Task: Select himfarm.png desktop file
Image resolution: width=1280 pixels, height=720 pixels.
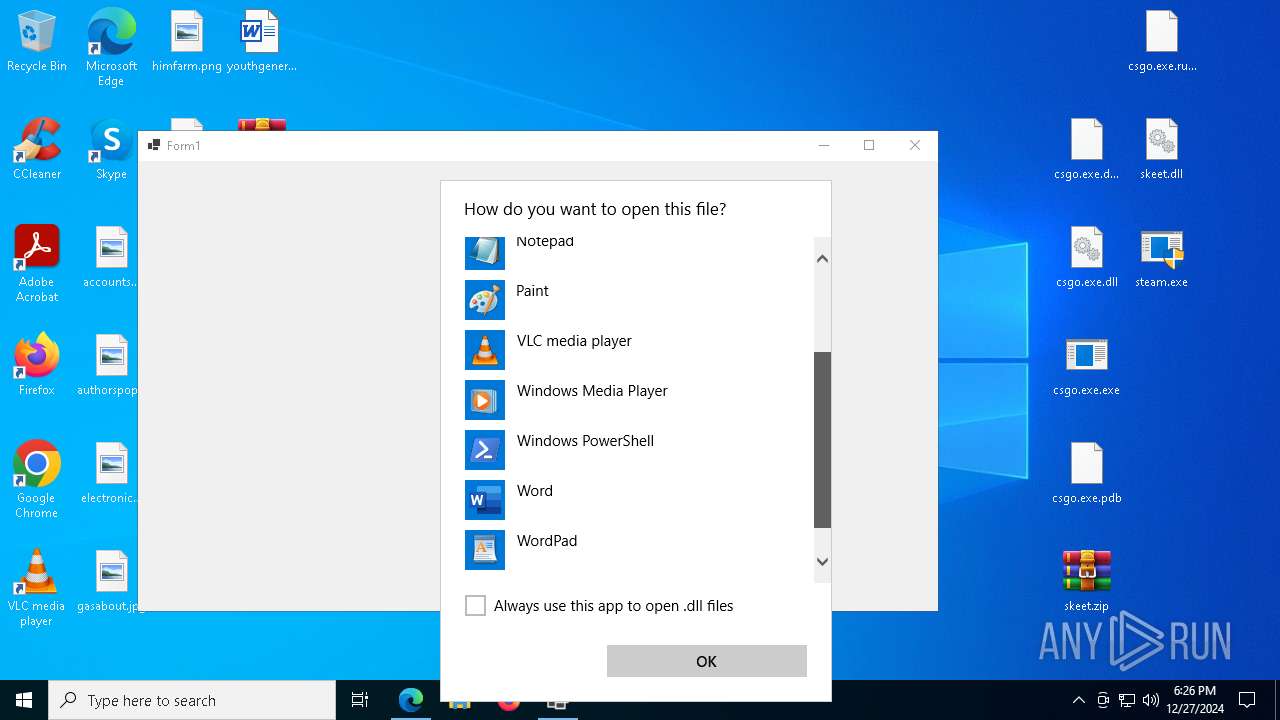Action: coord(187,42)
